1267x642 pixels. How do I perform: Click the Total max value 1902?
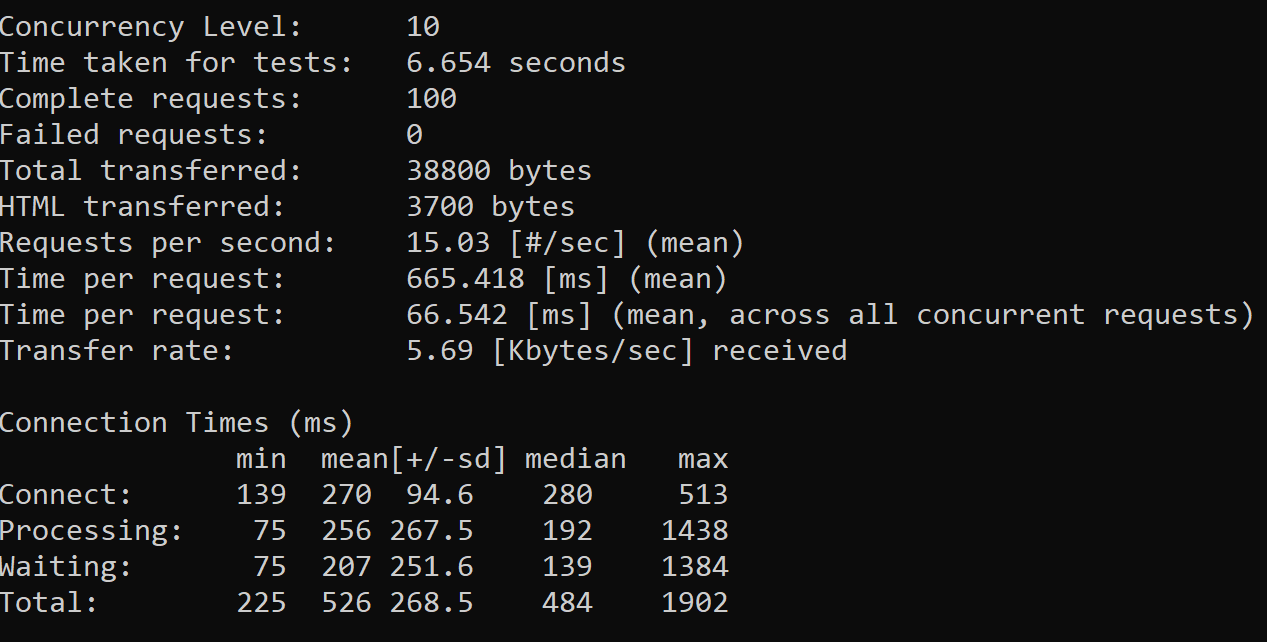point(694,603)
